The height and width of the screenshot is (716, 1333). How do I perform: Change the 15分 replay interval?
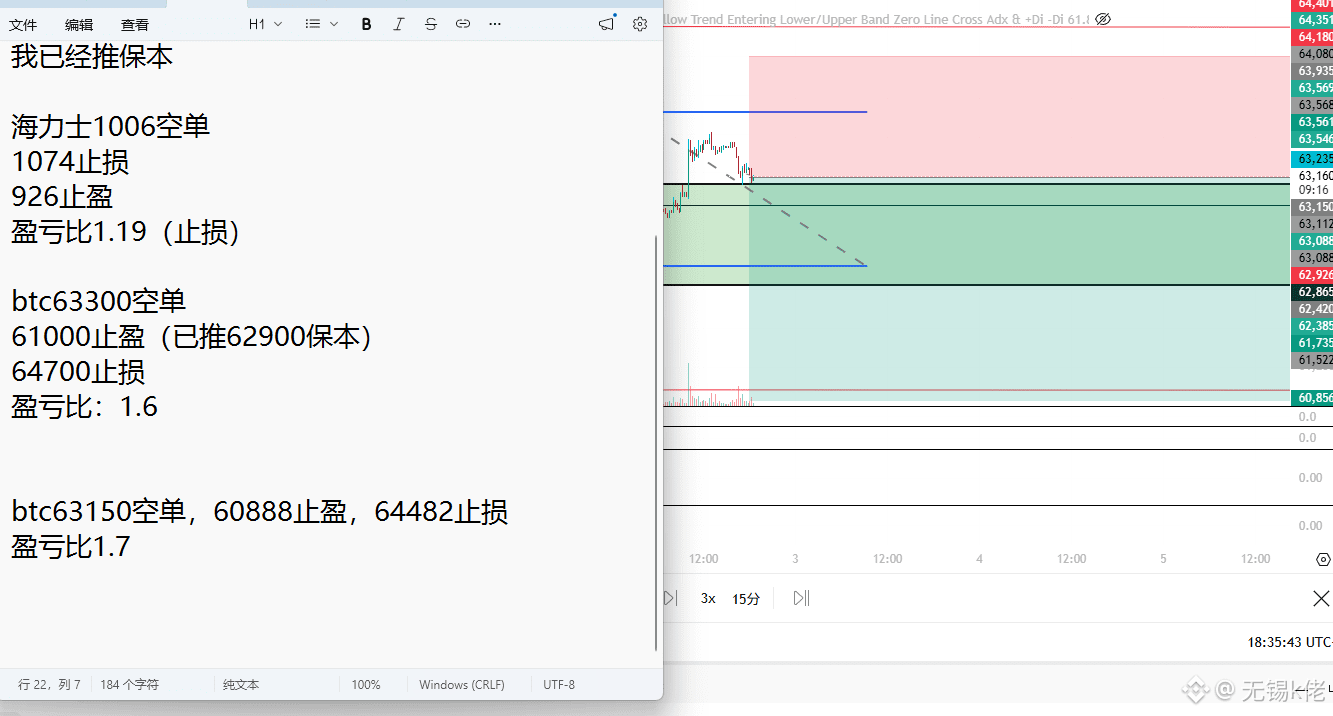(x=746, y=599)
